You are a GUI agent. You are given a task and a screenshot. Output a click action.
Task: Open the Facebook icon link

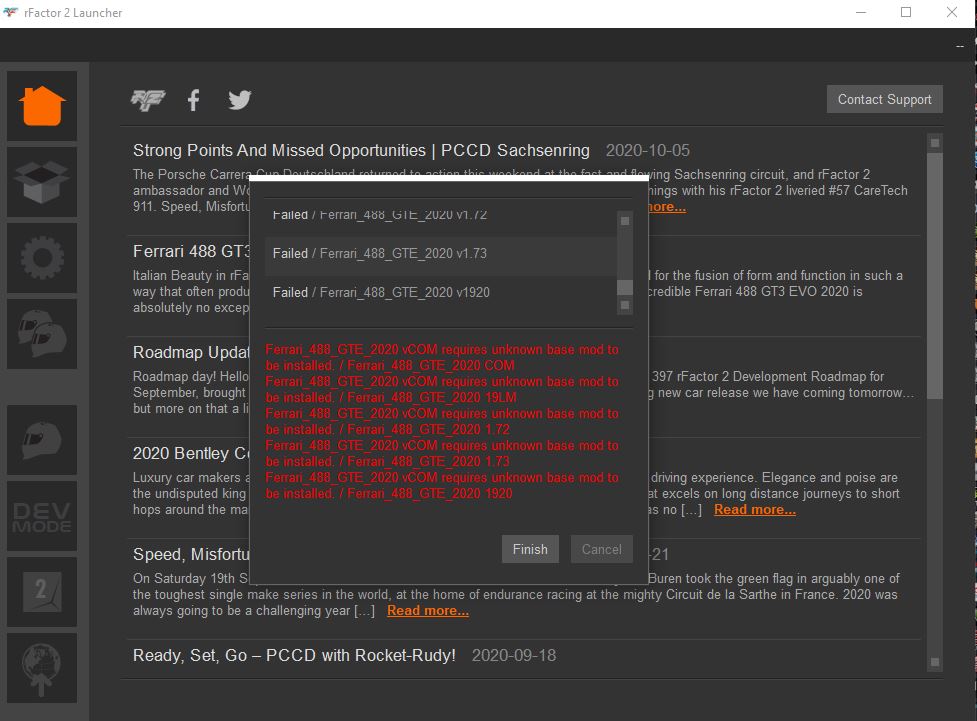[194, 100]
